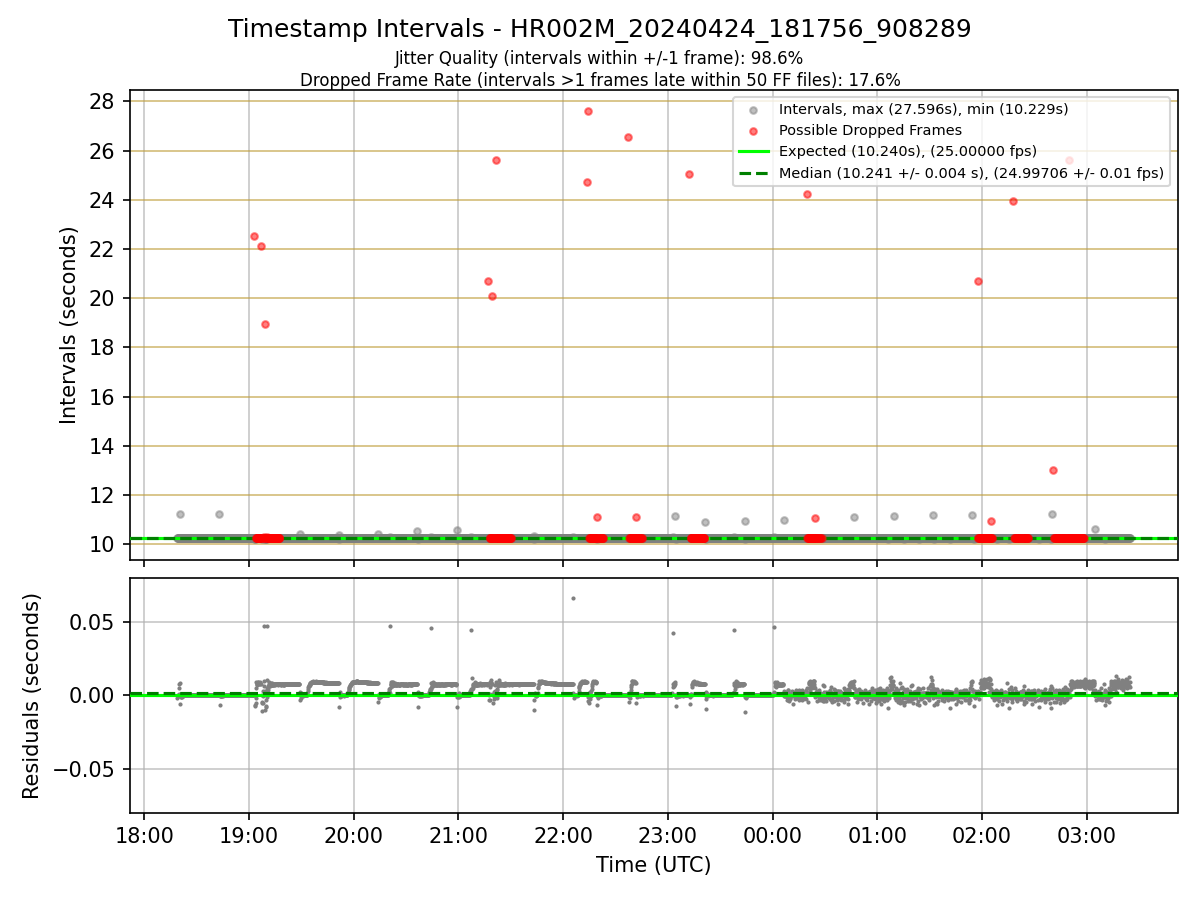Image resolution: width=1200 pixels, height=900 pixels.
Task: Click the dashed green line sample in legend
Action: click(754, 173)
